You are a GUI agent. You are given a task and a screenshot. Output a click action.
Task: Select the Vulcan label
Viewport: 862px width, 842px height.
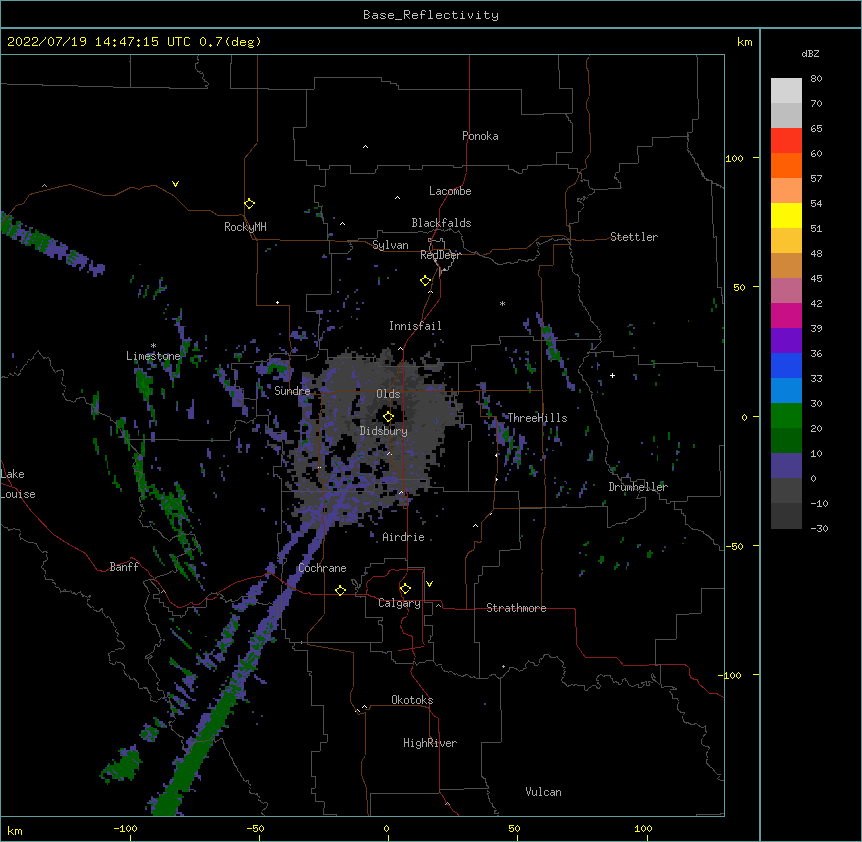[543, 792]
